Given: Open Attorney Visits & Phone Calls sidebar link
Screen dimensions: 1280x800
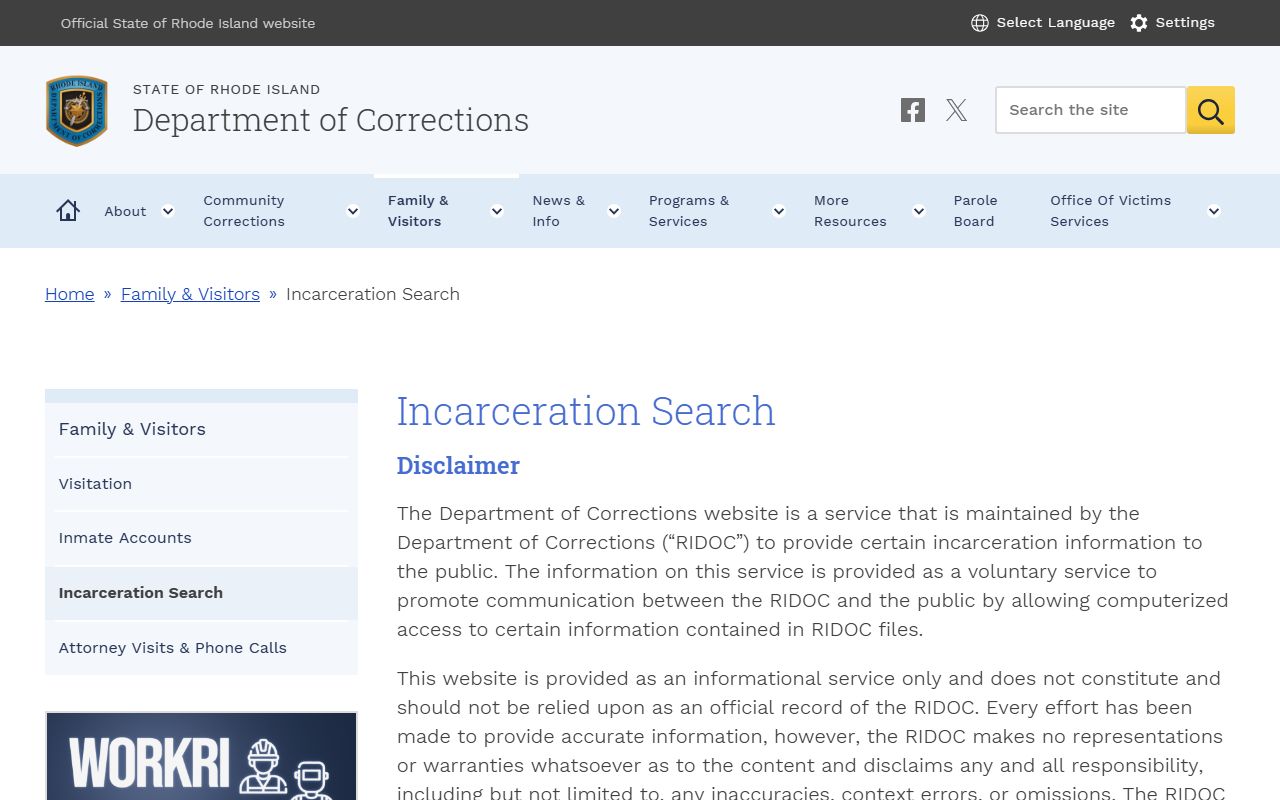Looking at the screenshot, I should pyautogui.click(x=201, y=648).
